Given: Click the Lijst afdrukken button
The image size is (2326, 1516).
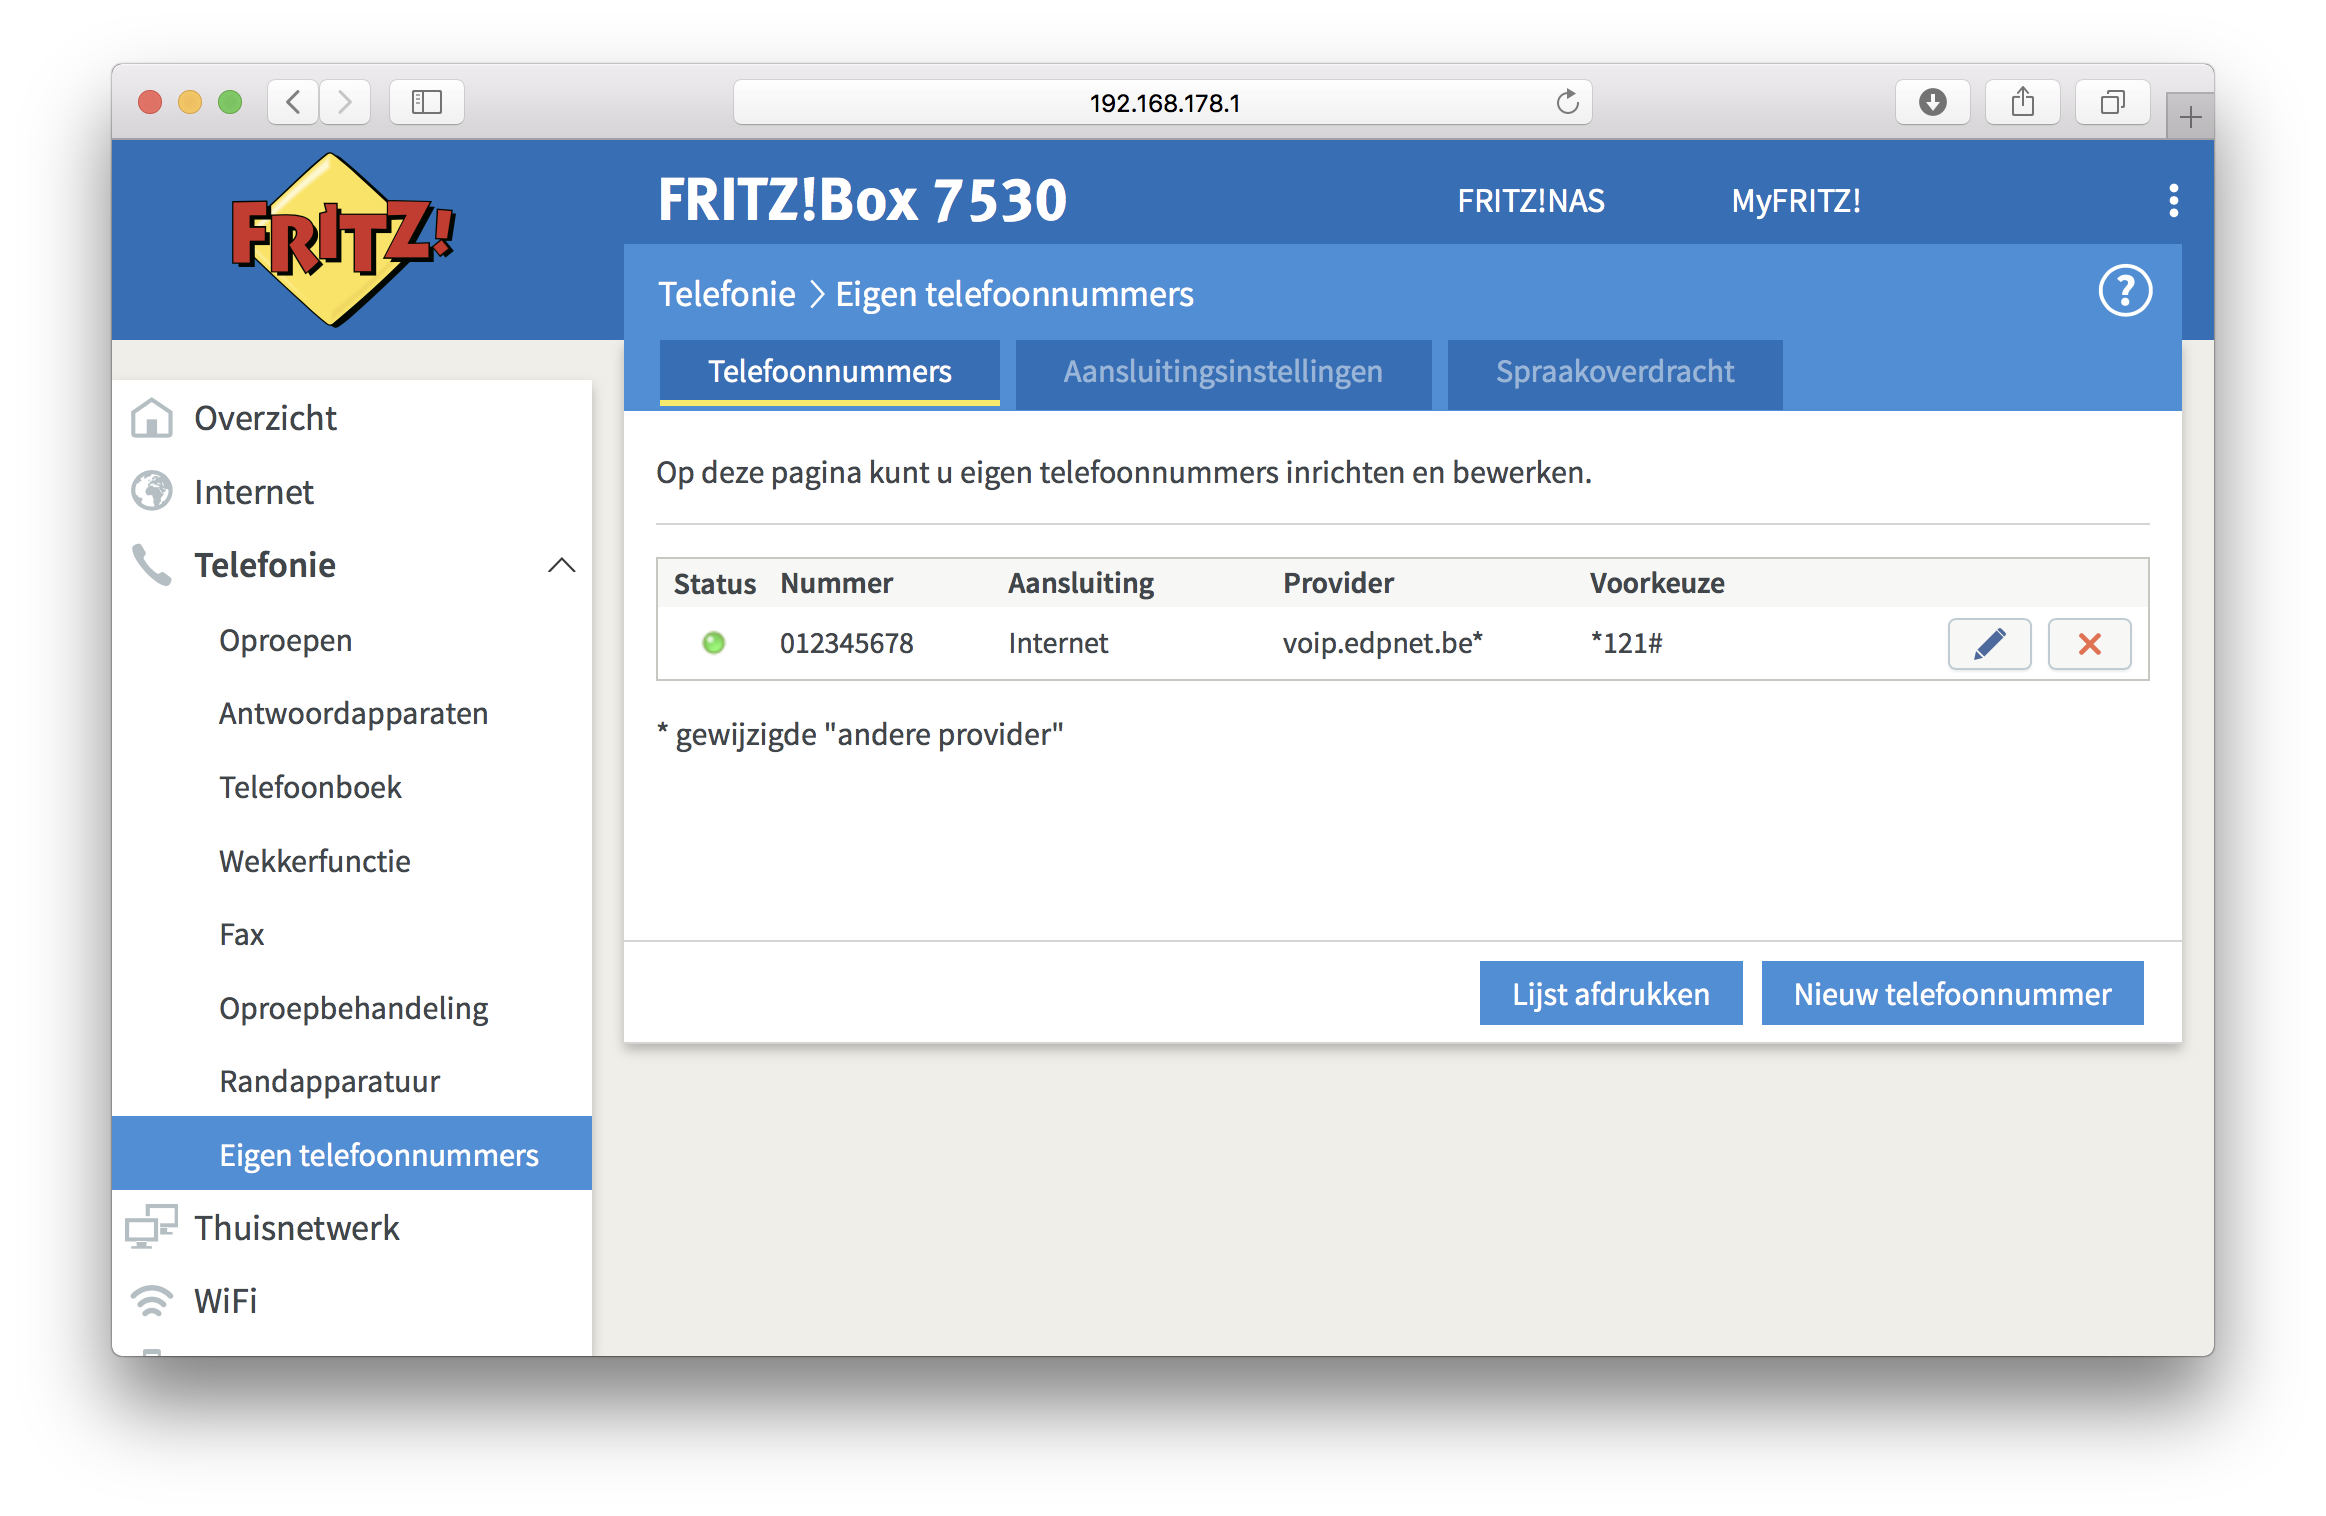Looking at the screenshot, I should (x=1610, y=993).
